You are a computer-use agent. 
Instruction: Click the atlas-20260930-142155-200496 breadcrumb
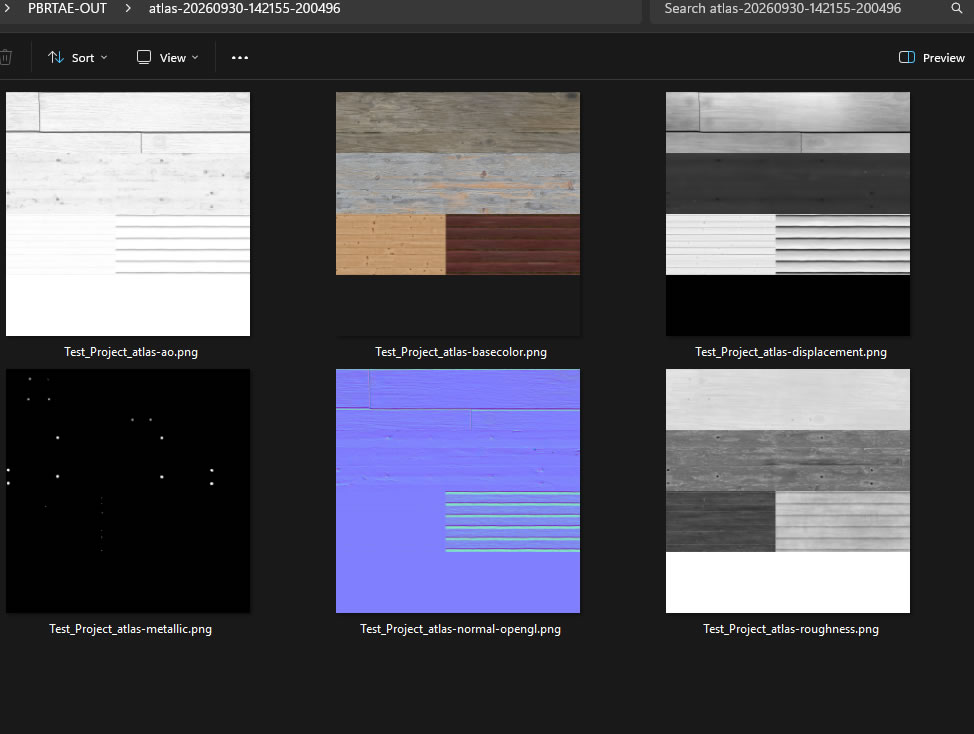tap(244, 9)
